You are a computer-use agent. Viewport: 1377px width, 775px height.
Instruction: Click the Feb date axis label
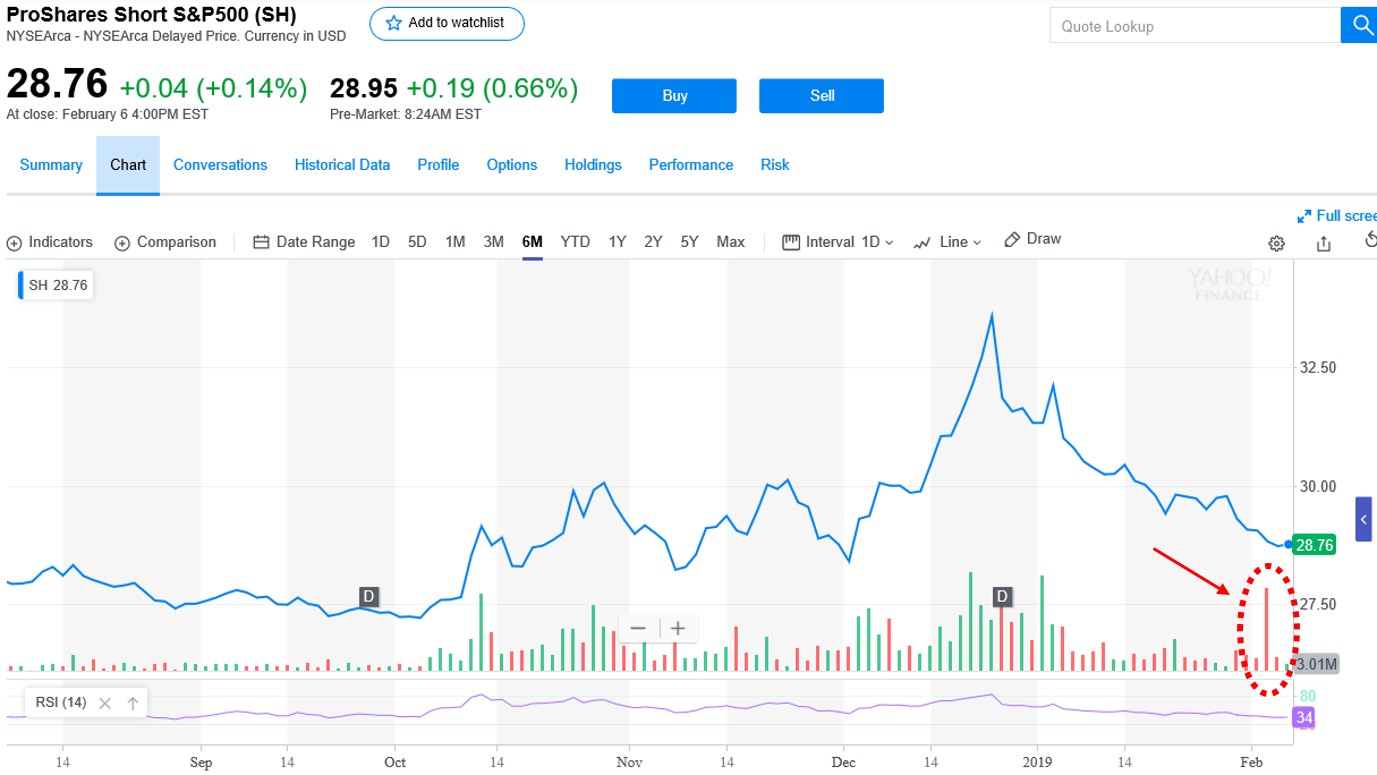point(1251,762)
